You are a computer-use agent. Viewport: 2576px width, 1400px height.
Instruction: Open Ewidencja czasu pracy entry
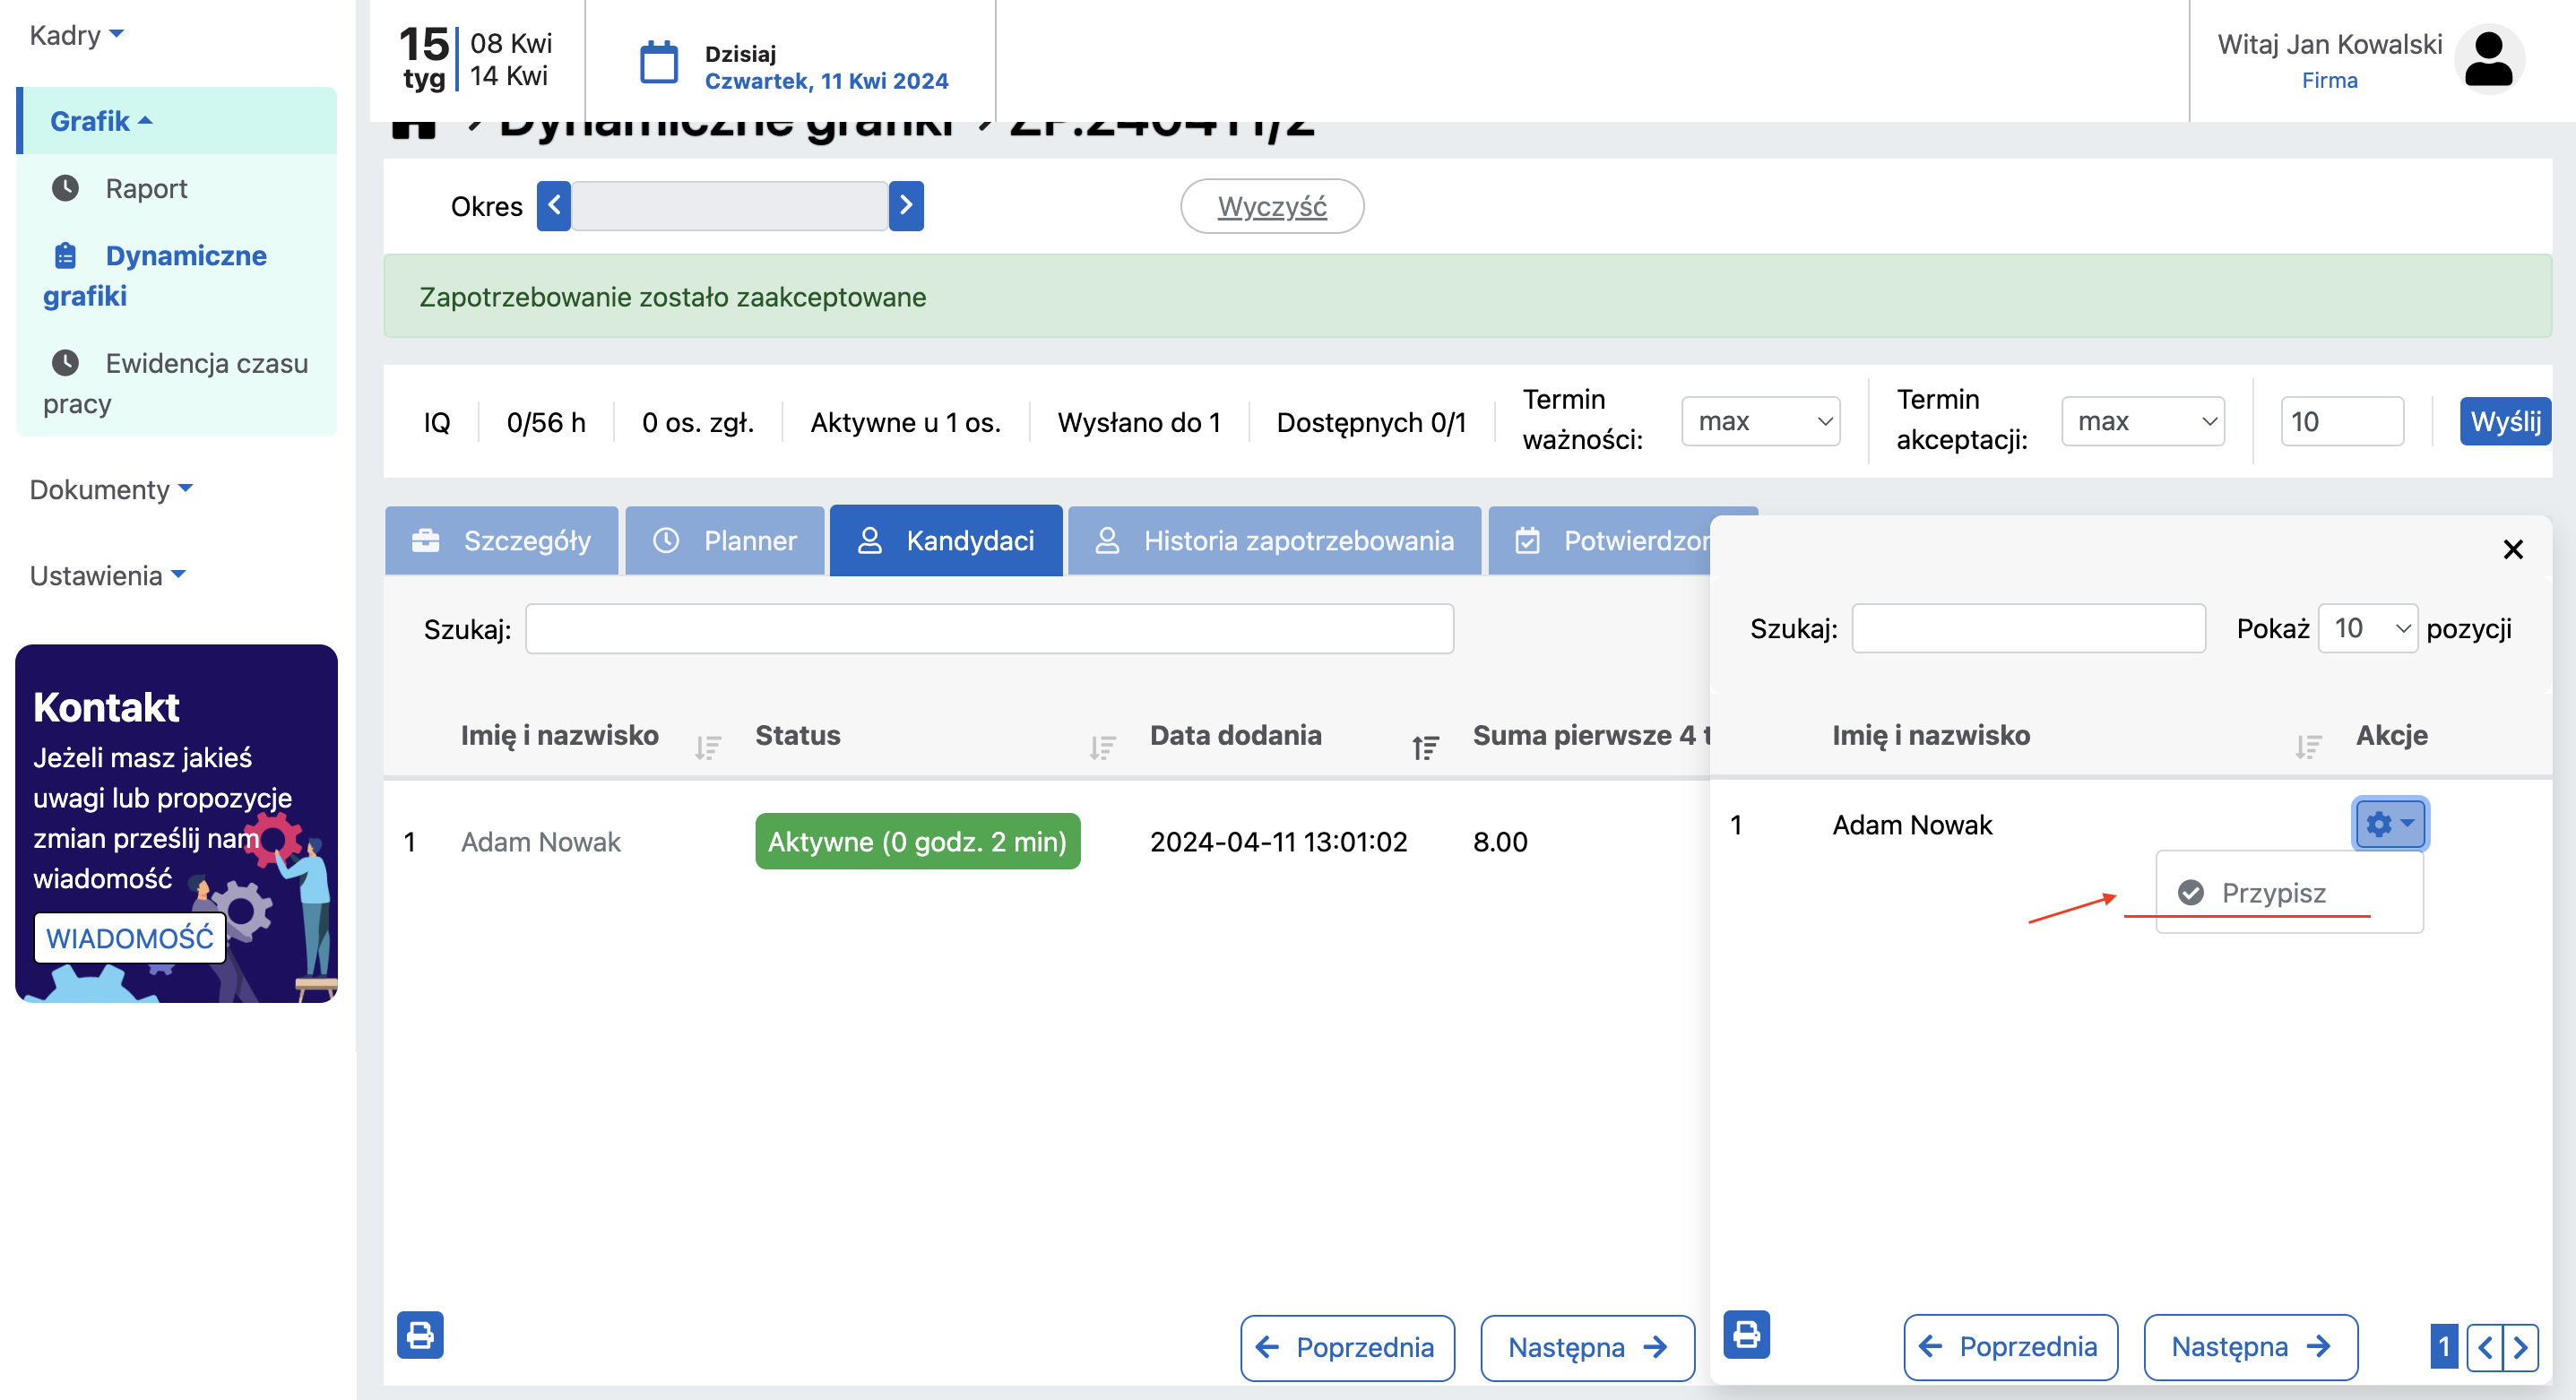click(176, 382)
